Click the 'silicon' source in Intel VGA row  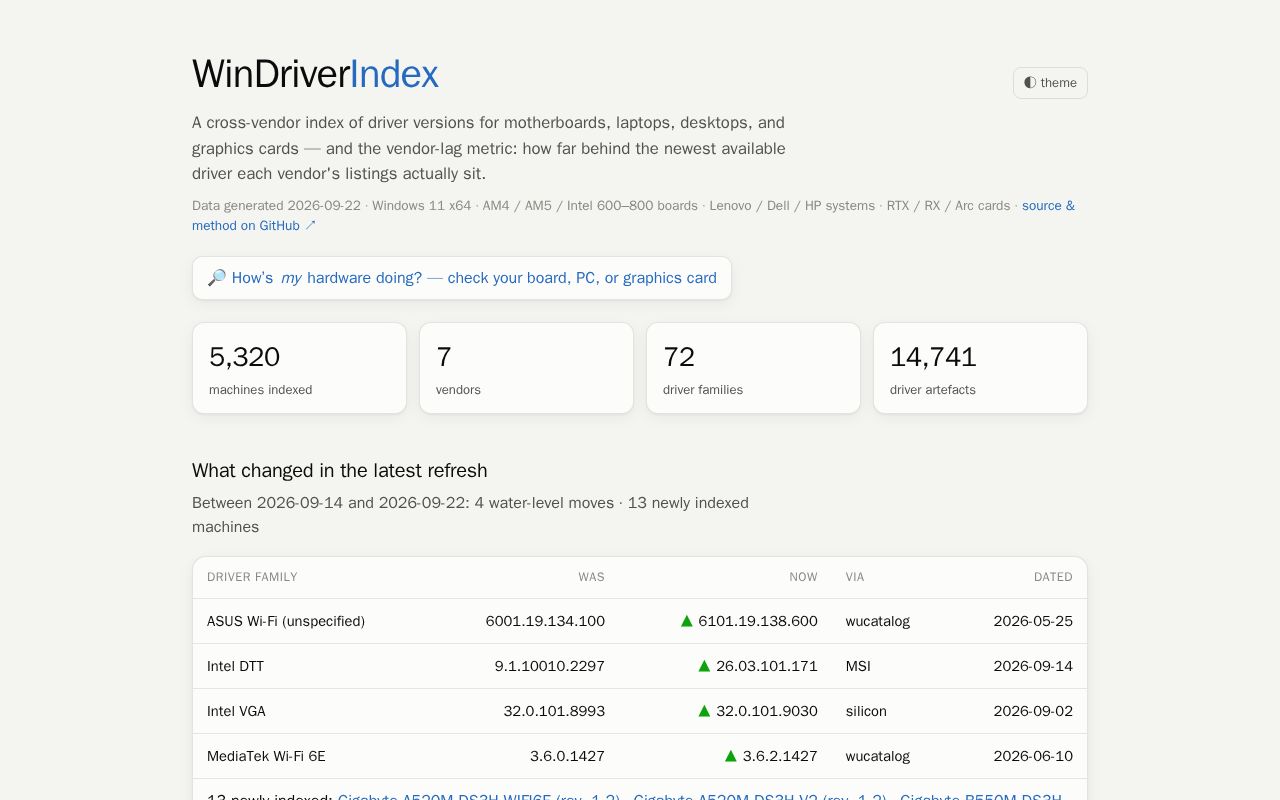(866, 711)
